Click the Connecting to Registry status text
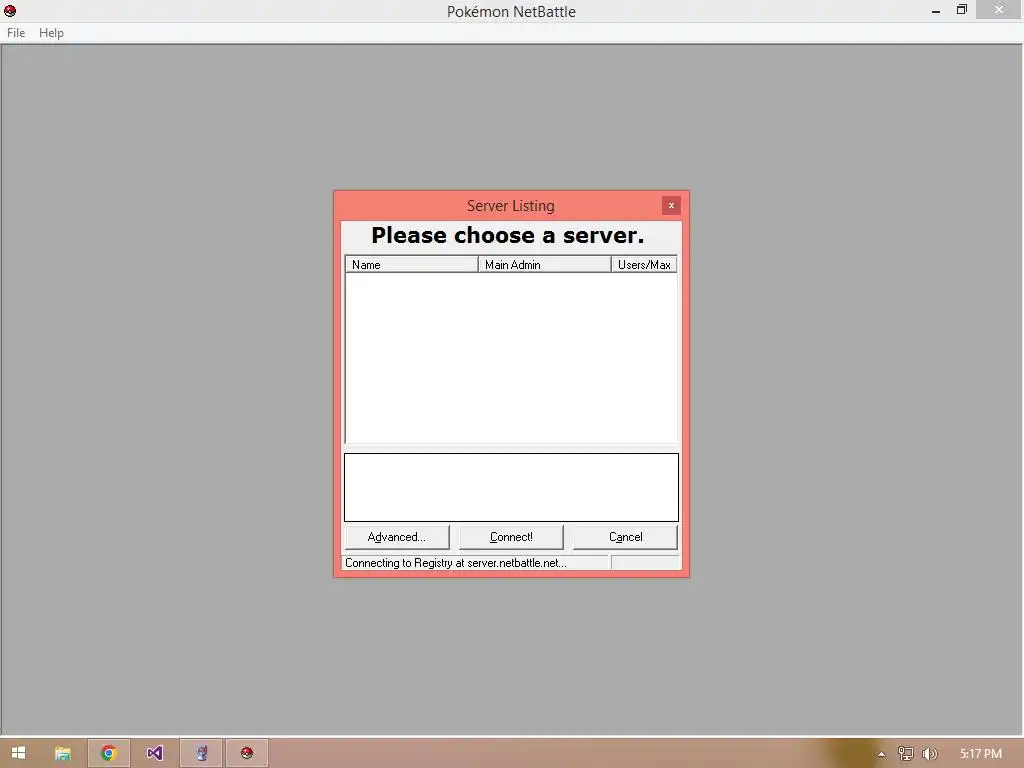 point(455,563)
